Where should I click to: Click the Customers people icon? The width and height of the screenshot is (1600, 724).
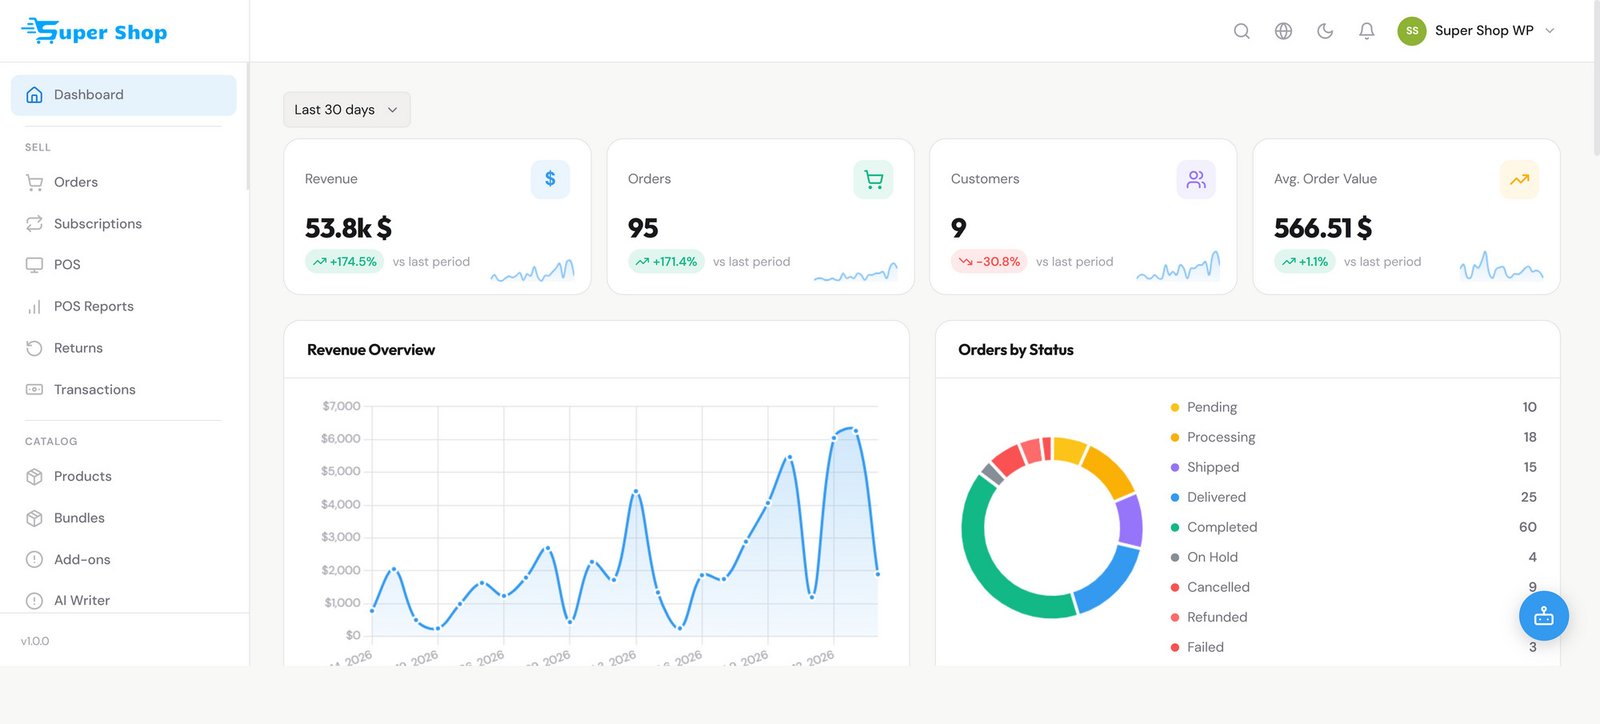[1196, 179]
